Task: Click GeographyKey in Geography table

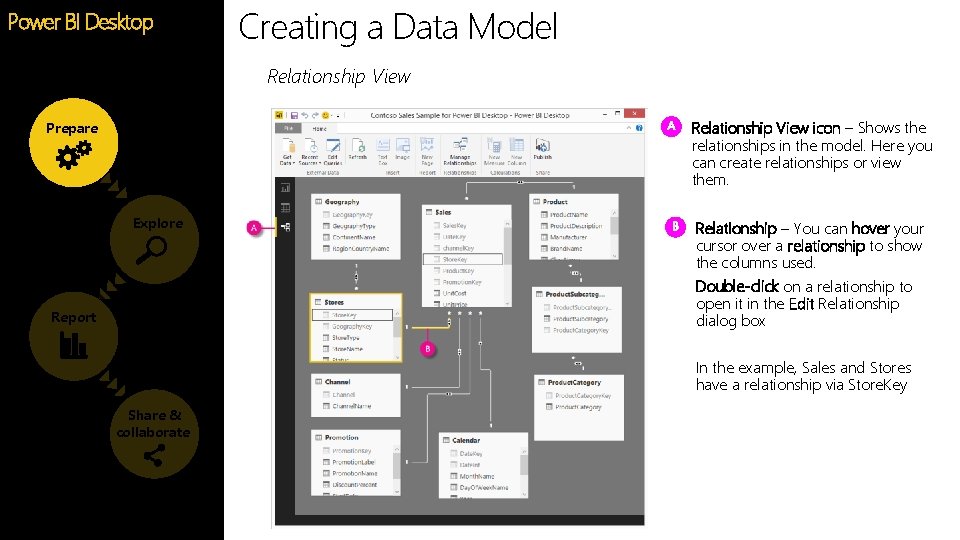Action: click(352, 215)
